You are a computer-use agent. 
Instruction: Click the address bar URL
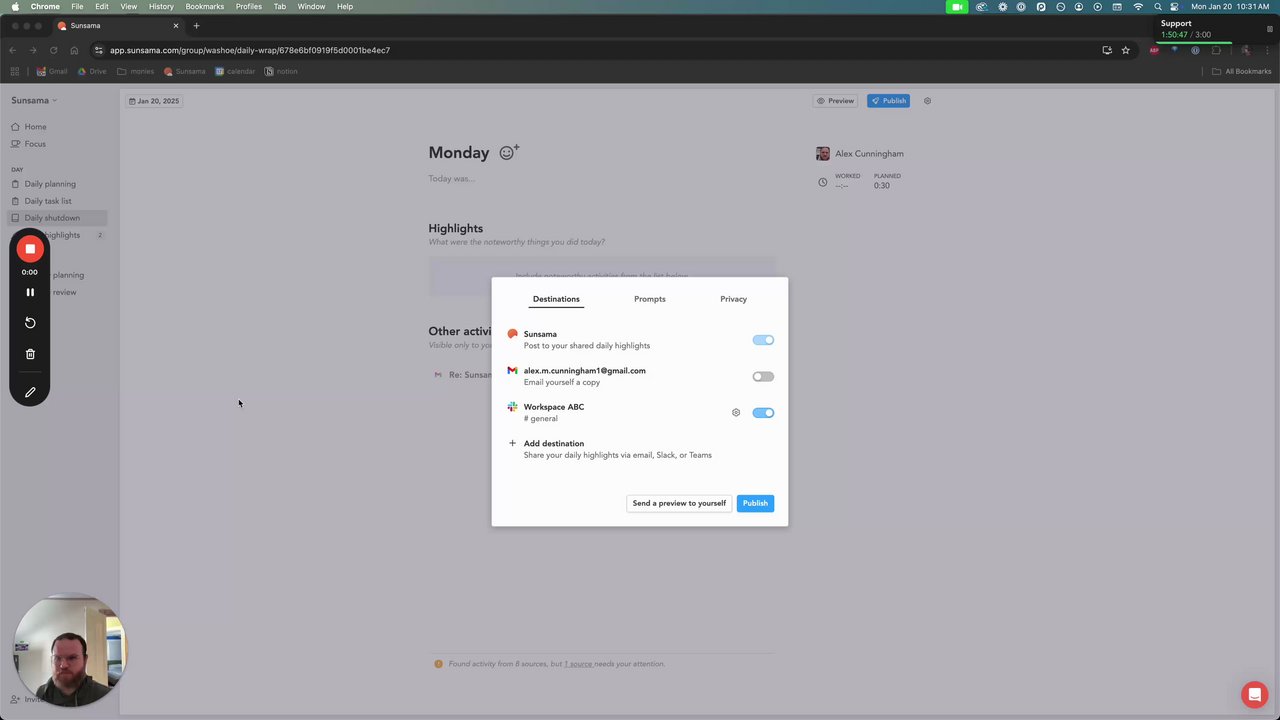(x=250, y=50)
